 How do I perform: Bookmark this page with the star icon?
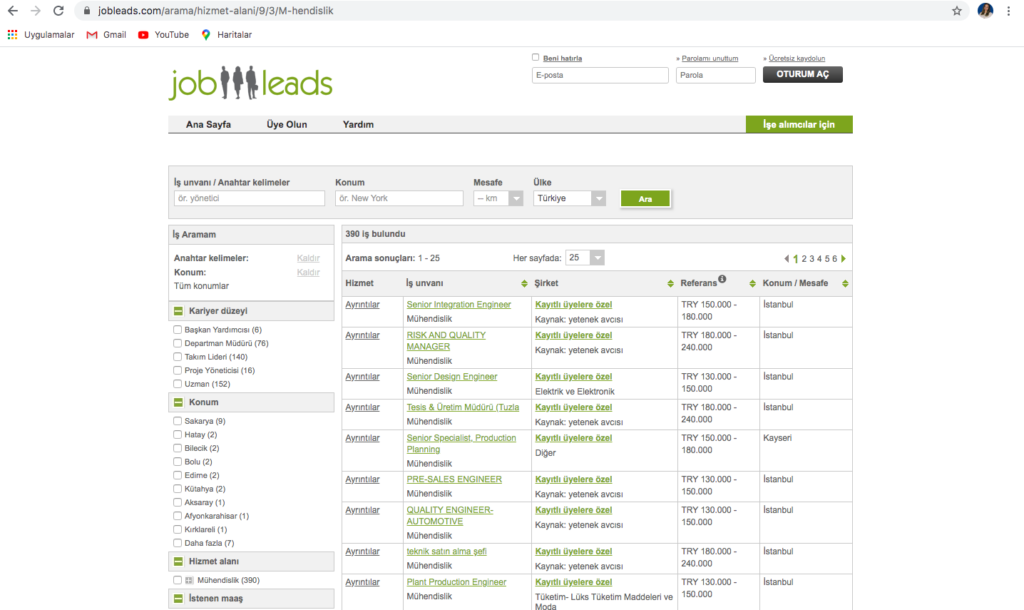[x=957, y=11]
